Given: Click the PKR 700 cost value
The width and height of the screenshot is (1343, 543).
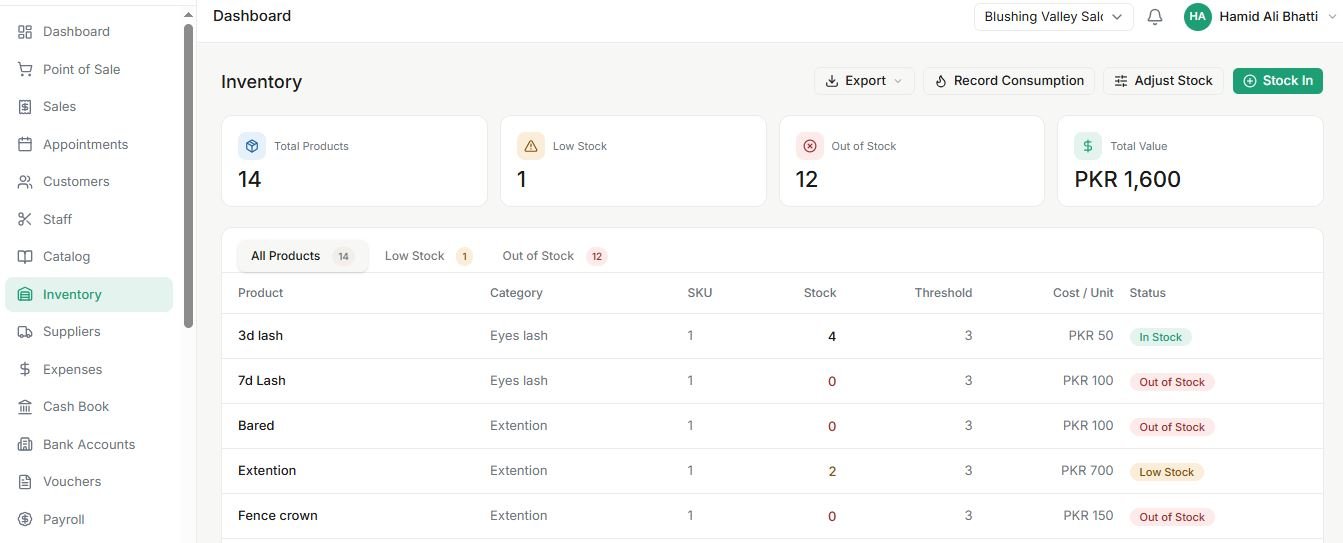Looking at the screenshot, I should [1087, 471].
